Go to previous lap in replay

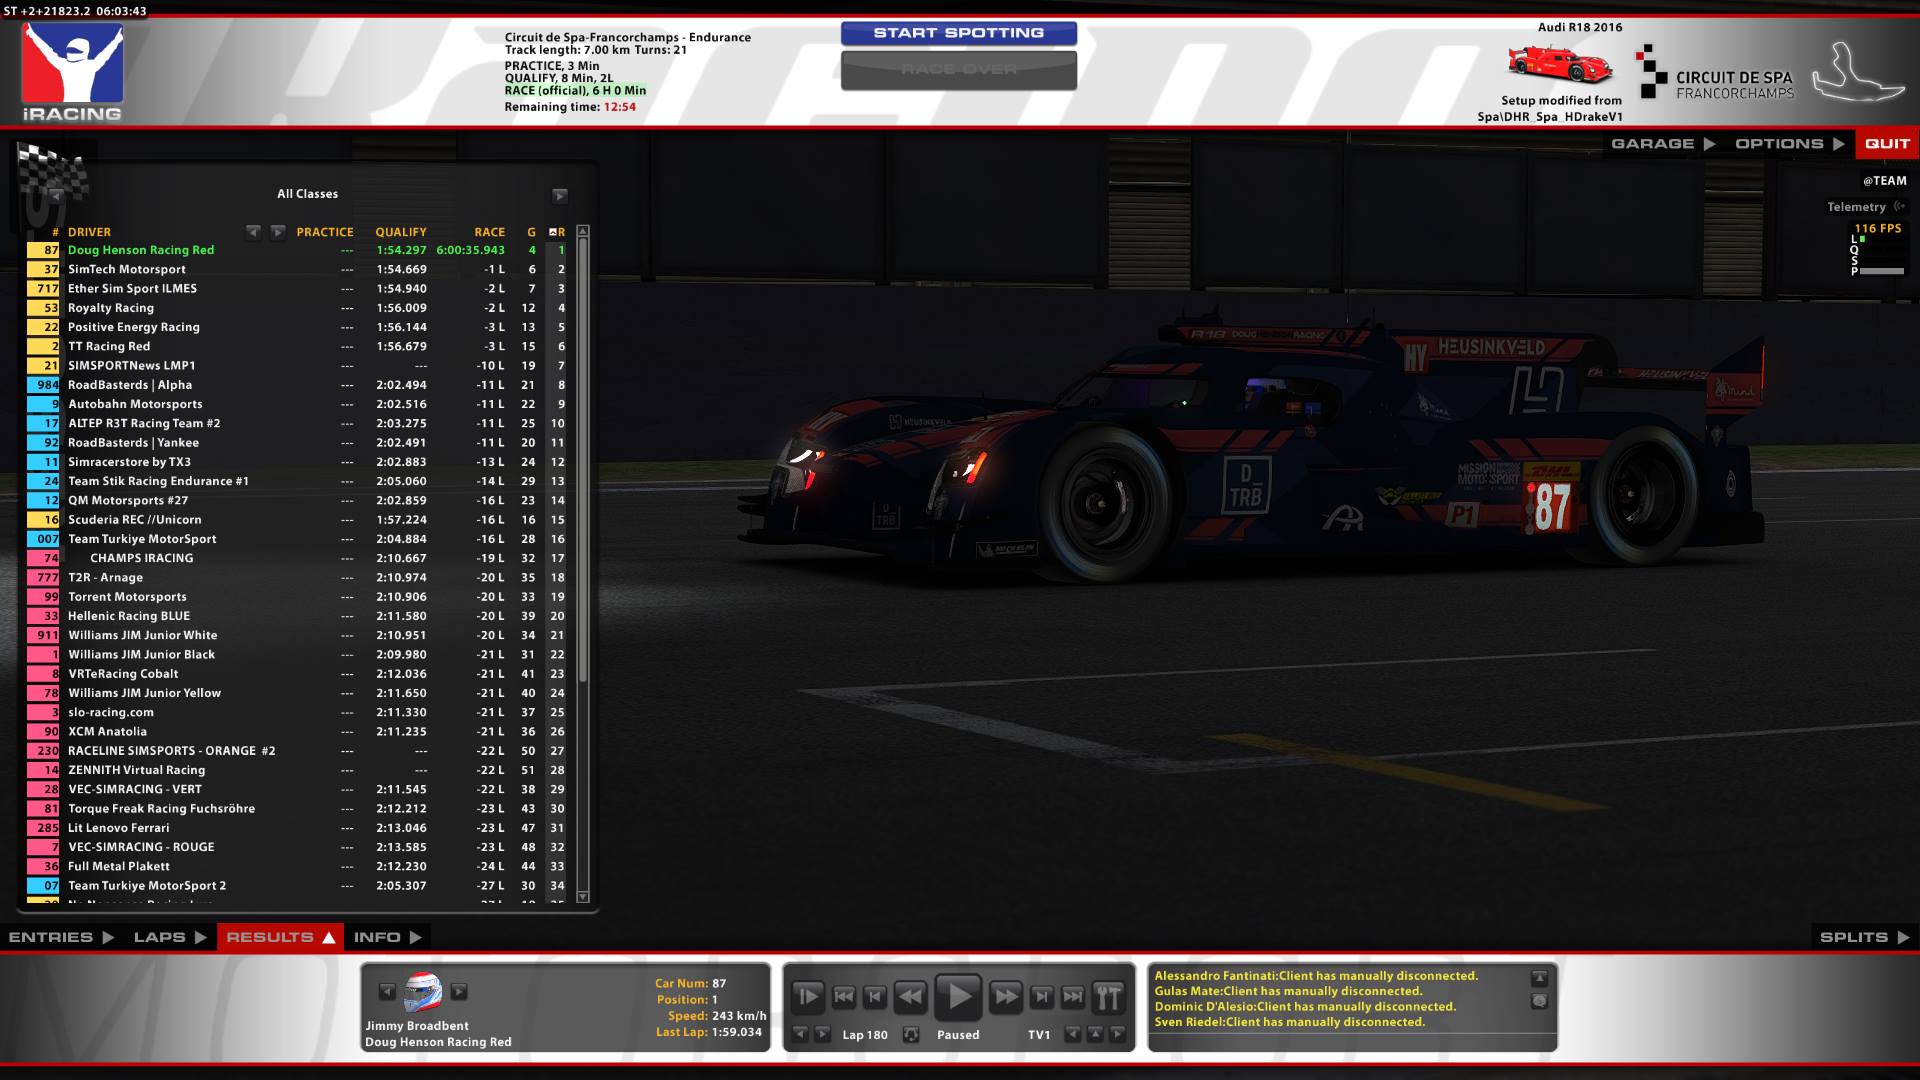click(800, 1034)
